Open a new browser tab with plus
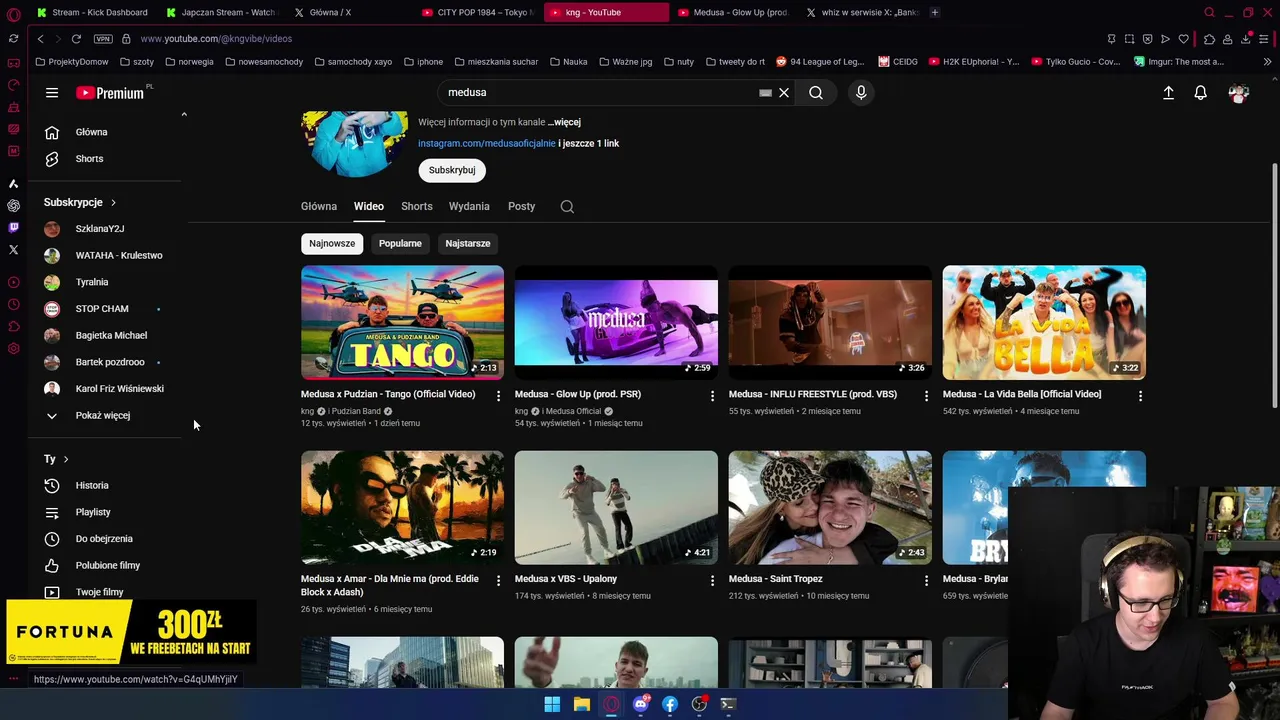This screenshot has width=1280, height=720. point(934,12)
